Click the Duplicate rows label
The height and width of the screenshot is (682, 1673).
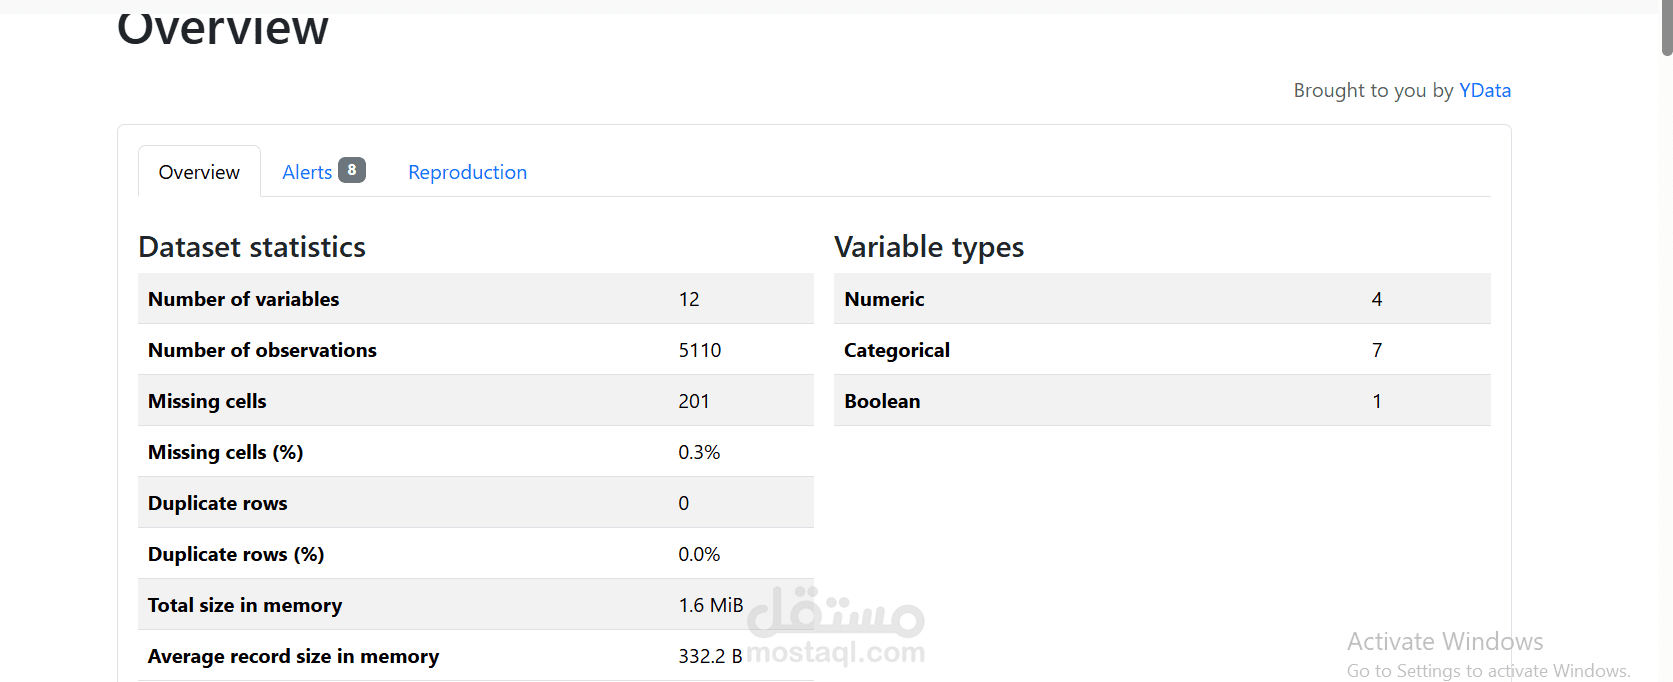pos(218,503)
